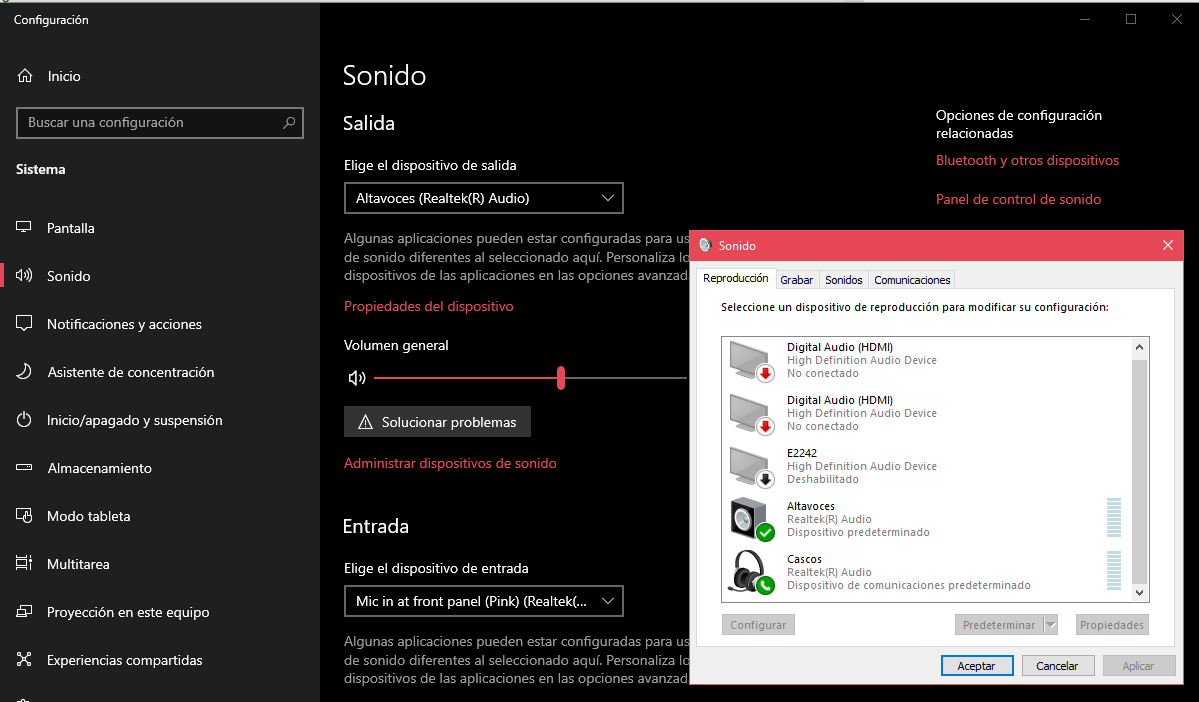Click Dispositivo predeterminado text under Altavoces
Viewport: 1199px width, 702px height.
pyautogui.click(x=858, y=532)
